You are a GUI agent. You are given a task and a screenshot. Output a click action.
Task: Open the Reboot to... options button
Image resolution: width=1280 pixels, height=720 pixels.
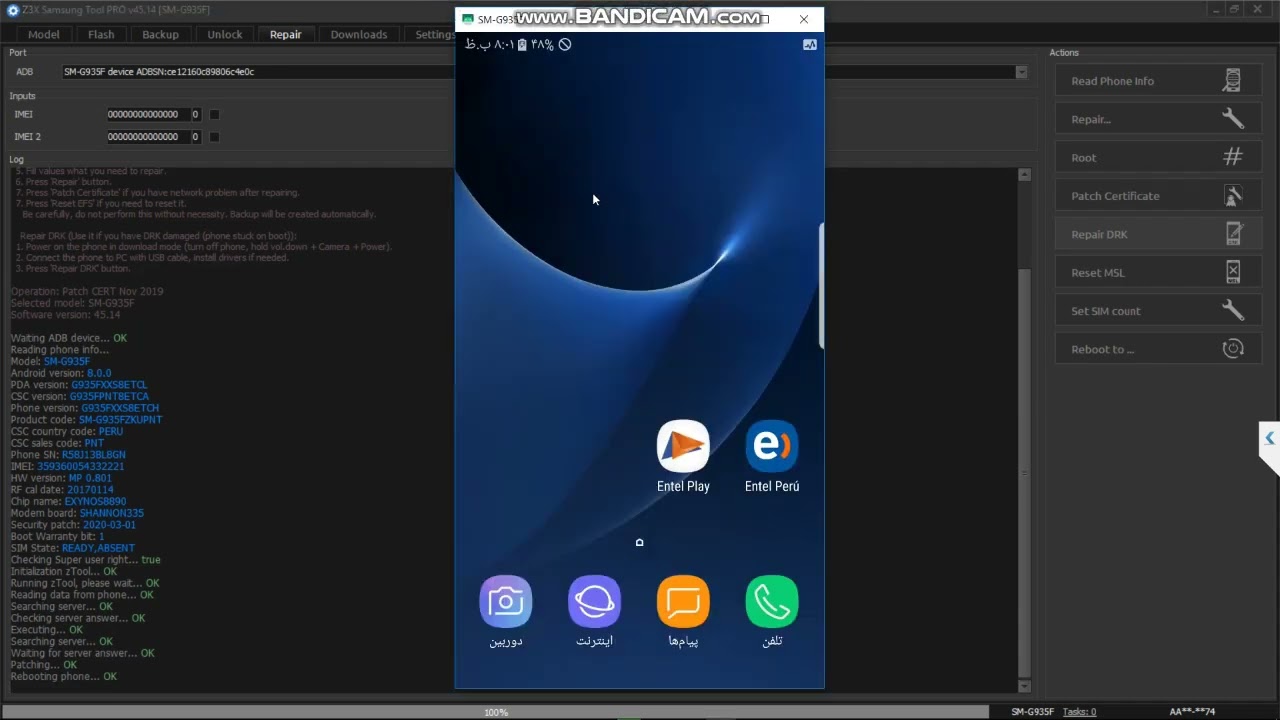pyautogui.click(x=1156, y=349)
